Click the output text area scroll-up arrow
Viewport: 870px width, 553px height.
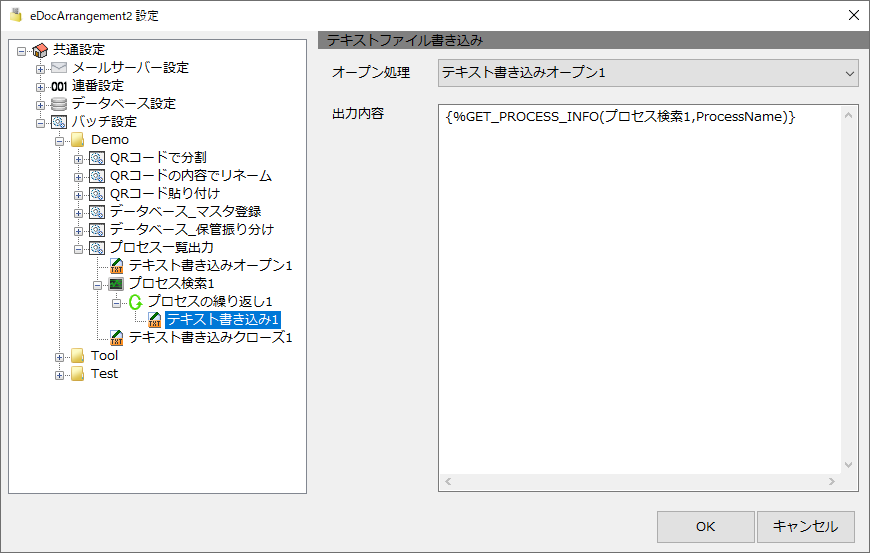[848, 115]
